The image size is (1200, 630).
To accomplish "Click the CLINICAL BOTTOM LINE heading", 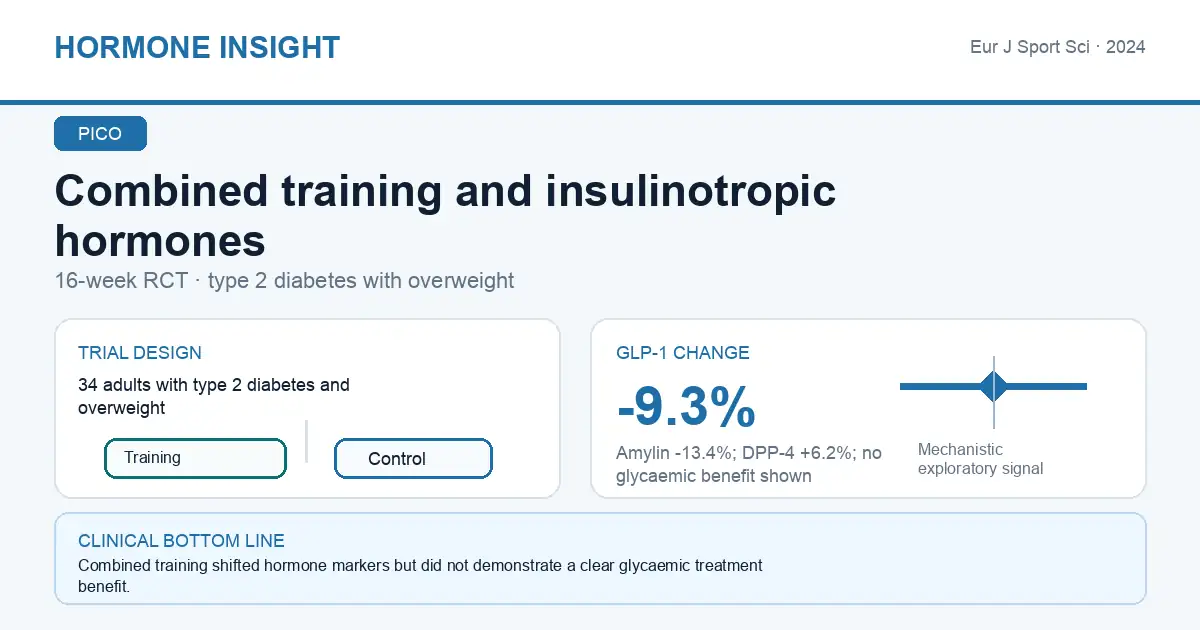I will [x=181, y=541].
